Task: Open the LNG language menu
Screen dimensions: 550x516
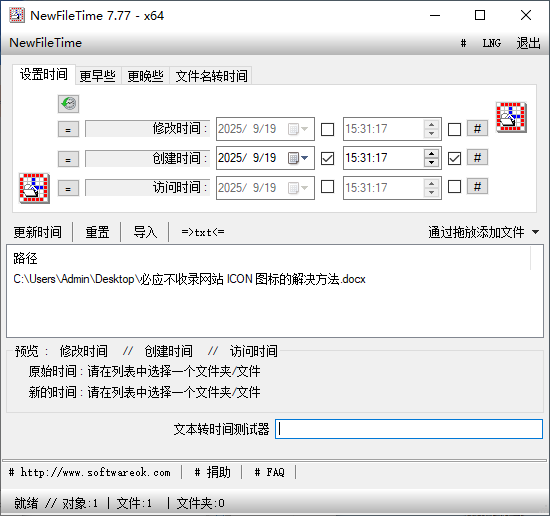Action: point(492,43)
